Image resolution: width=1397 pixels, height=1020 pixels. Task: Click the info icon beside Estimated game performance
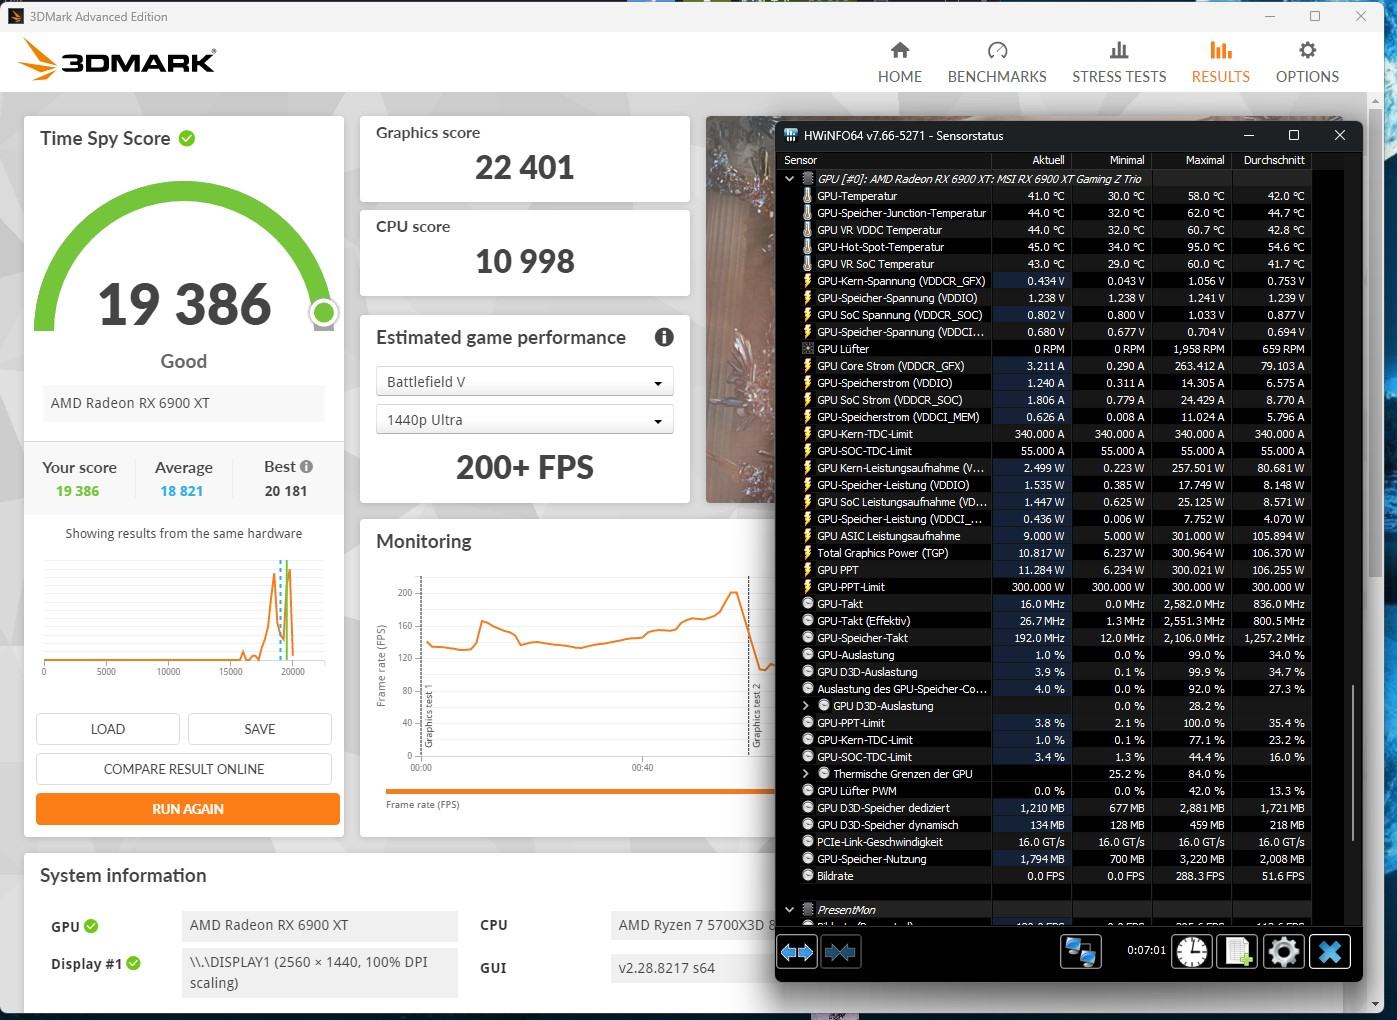coord(664,337)
